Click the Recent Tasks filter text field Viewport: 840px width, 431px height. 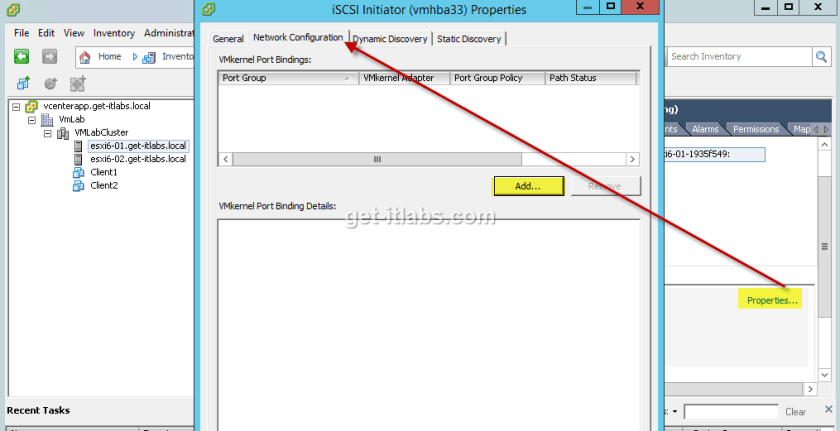(x=731, y=412)
